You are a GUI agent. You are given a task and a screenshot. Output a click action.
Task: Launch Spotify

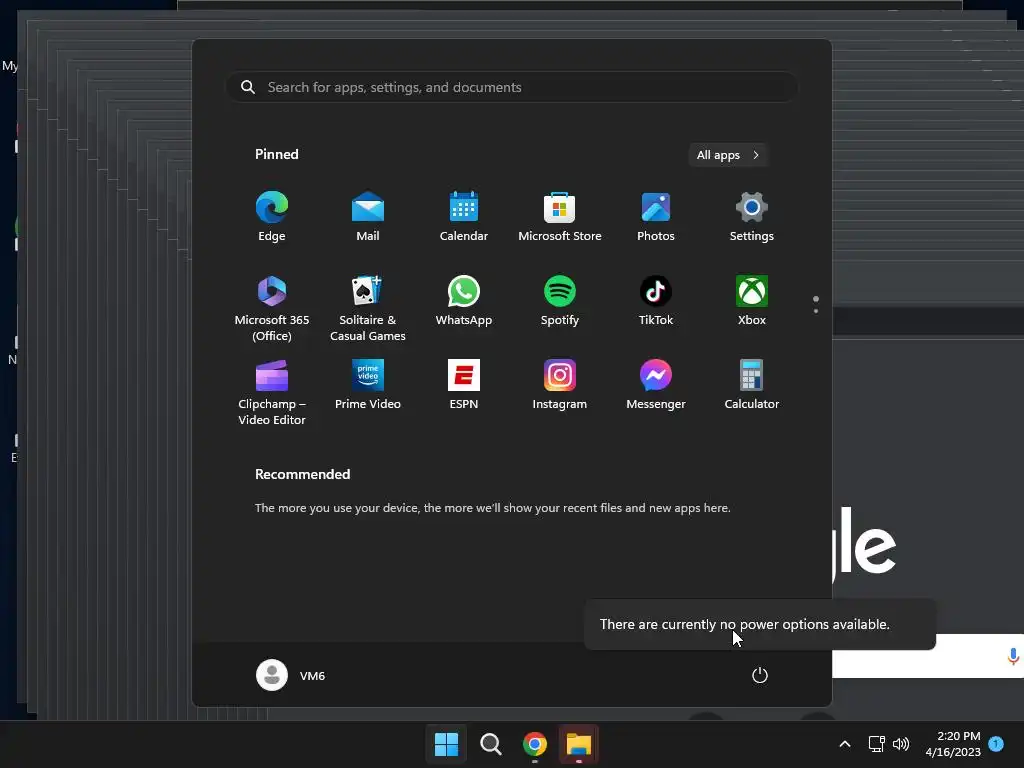[560, 300]
